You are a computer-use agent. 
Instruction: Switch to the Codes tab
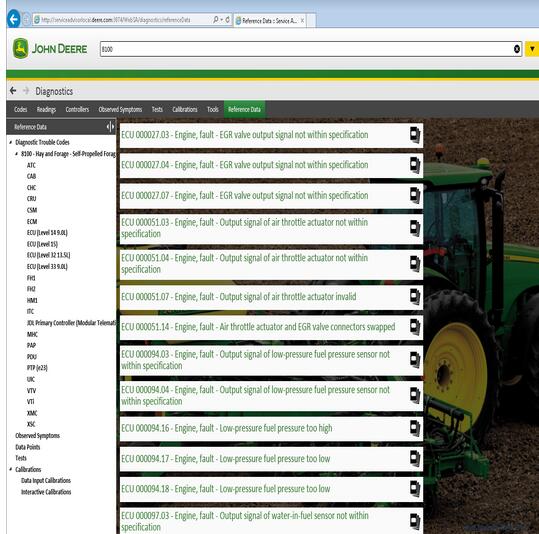coord(20,109)
